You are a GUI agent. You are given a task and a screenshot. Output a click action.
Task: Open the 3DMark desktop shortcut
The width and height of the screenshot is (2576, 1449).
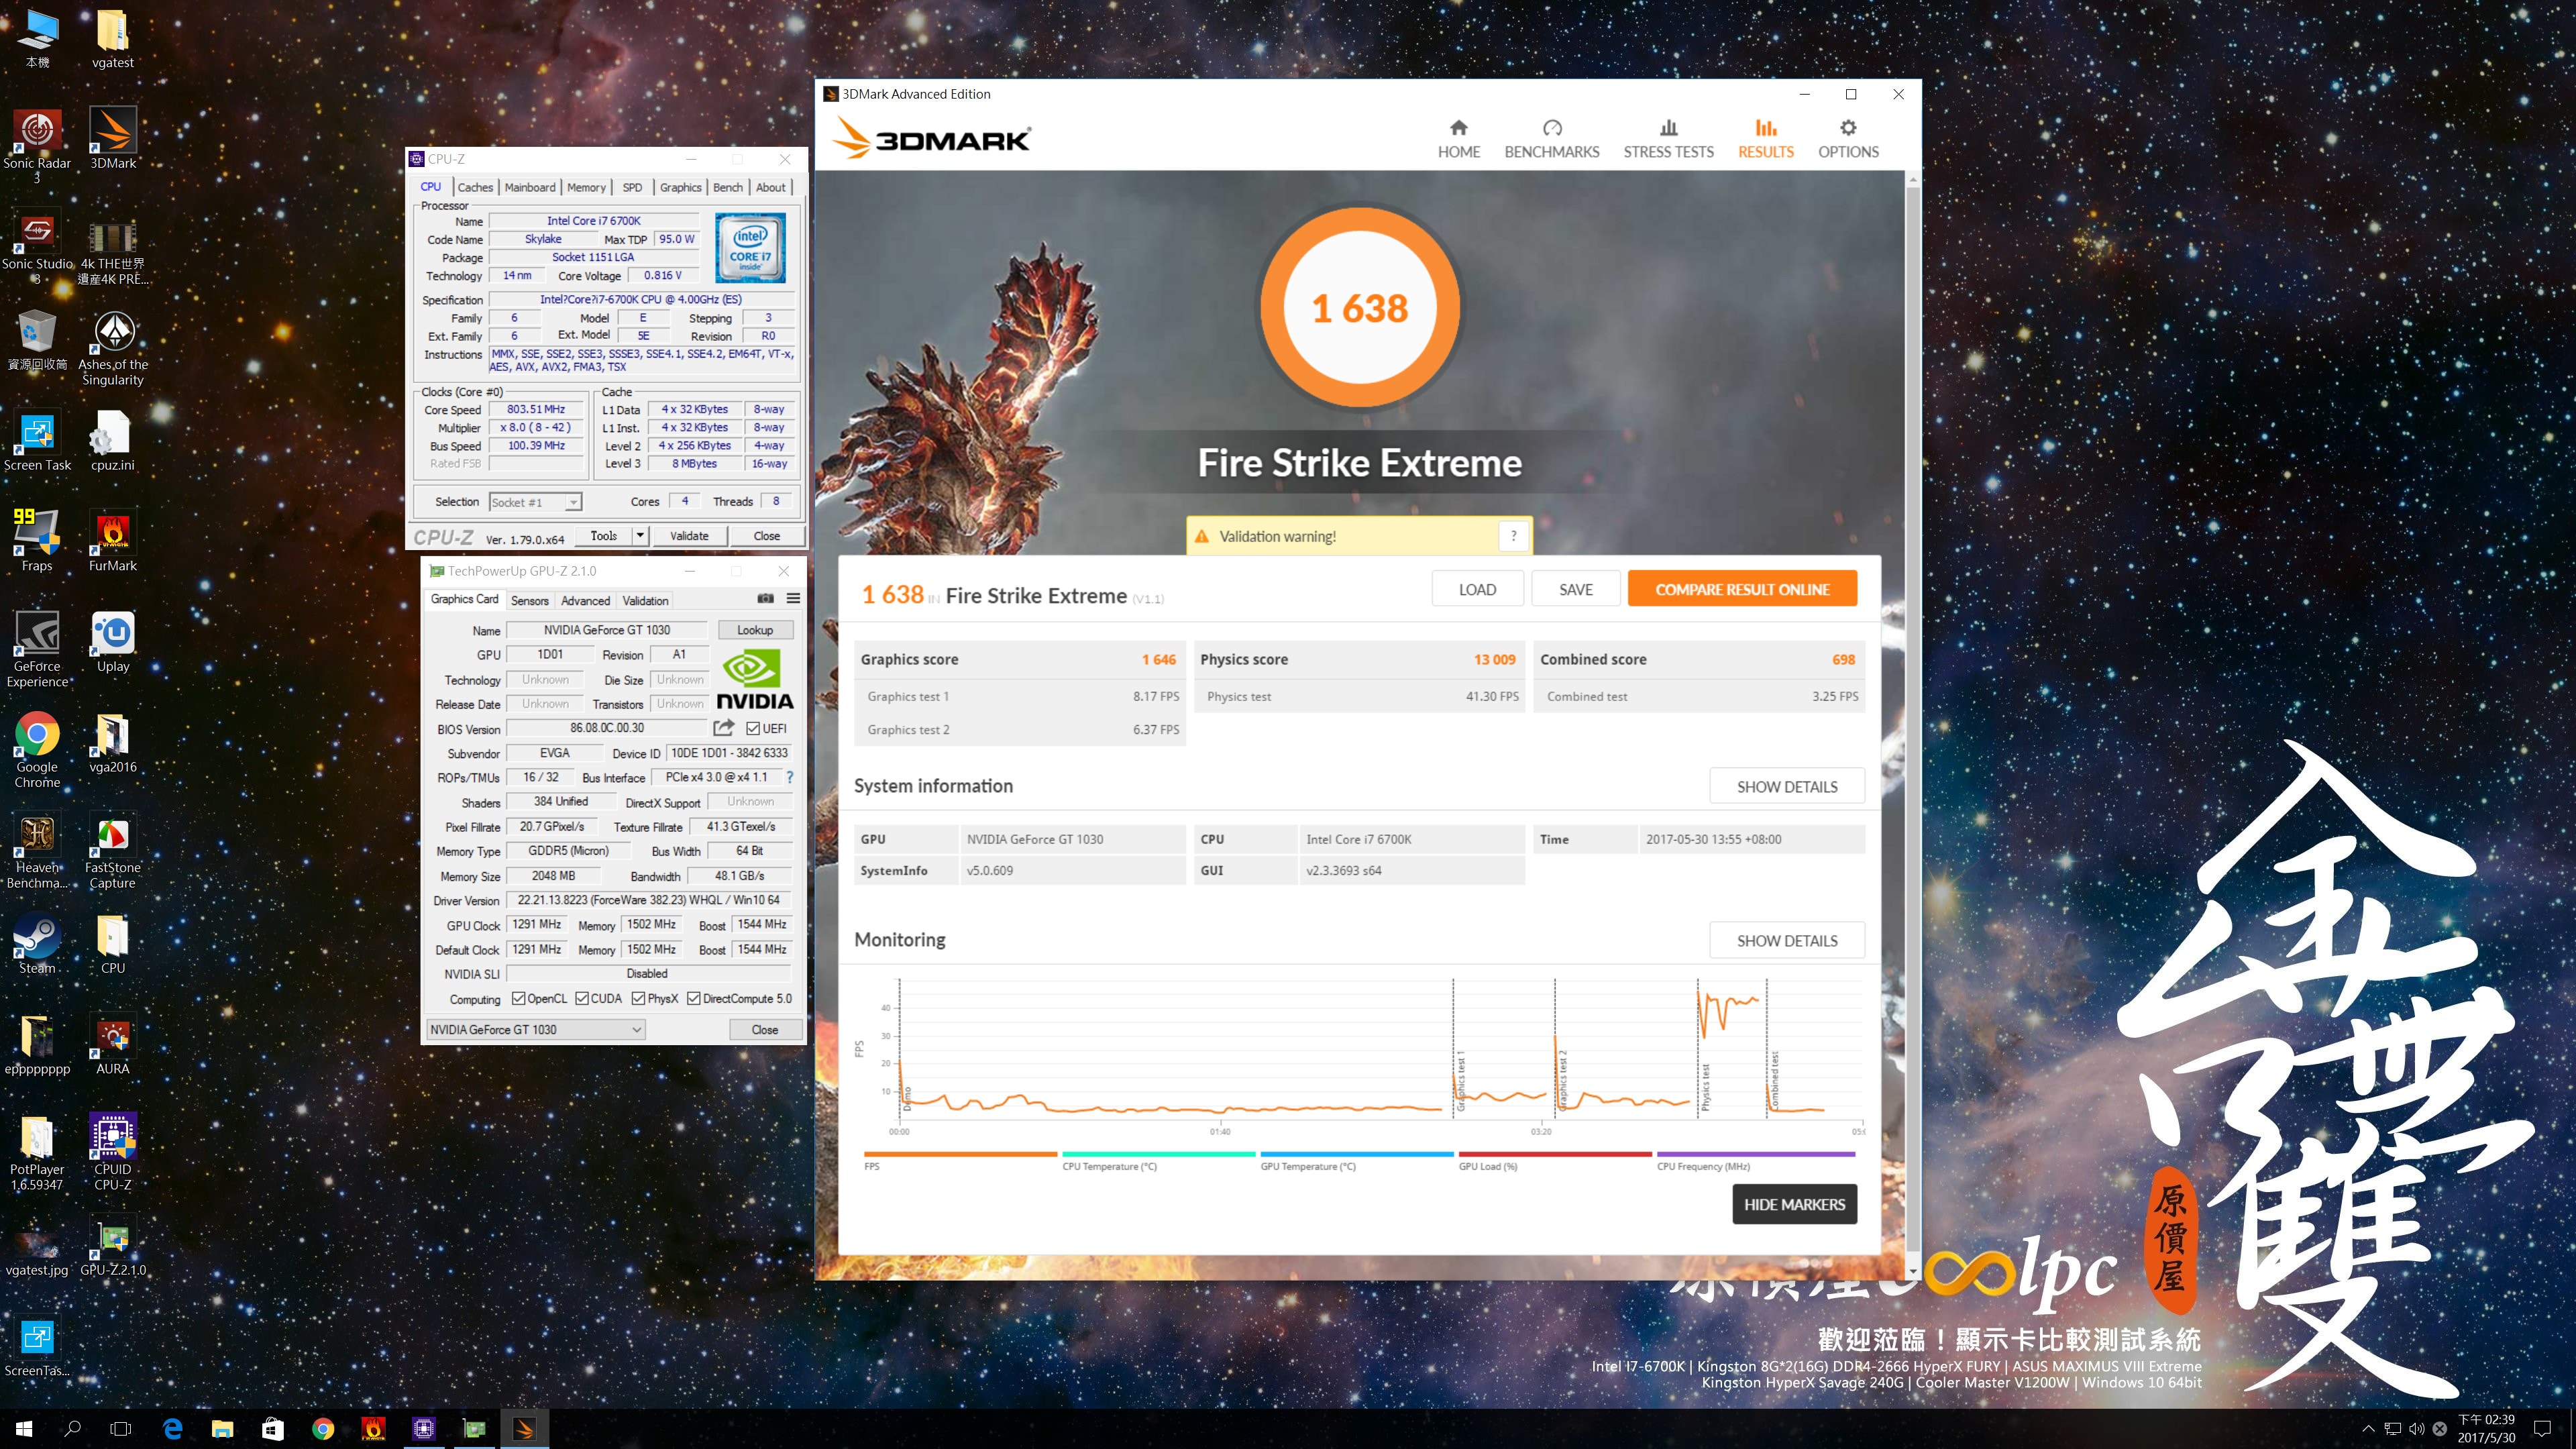(x=113, y=139)
